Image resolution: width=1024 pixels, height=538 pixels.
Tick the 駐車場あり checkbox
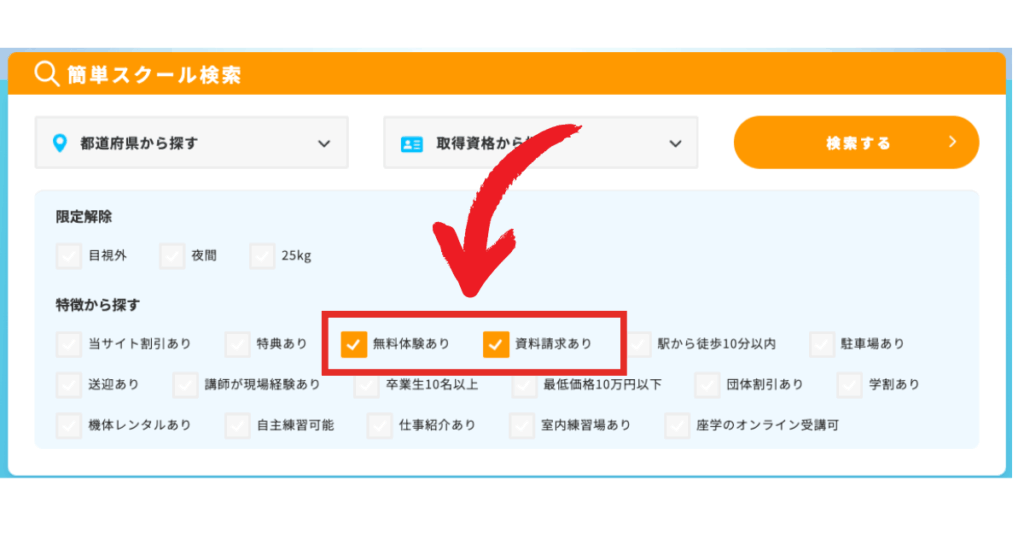pos(822,344)
